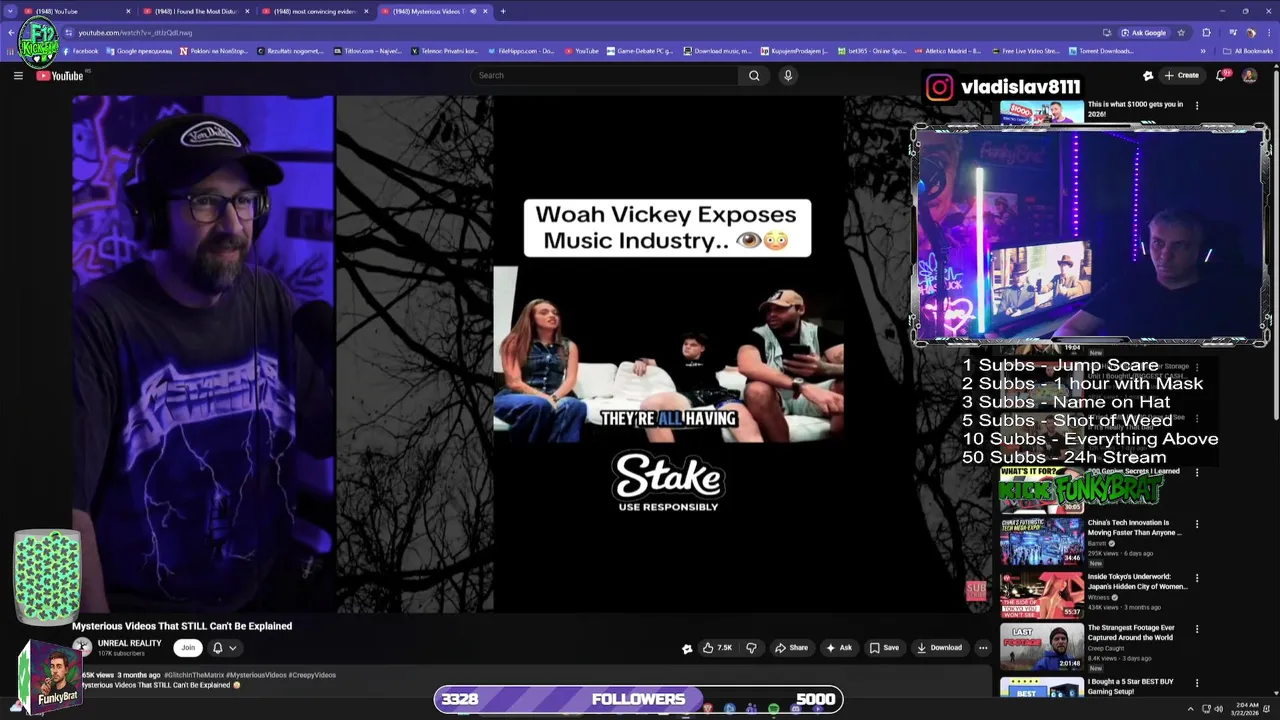The height and width of the screenshot is (720, 1280).
Task: Share the video
Action: click(791, 647)
